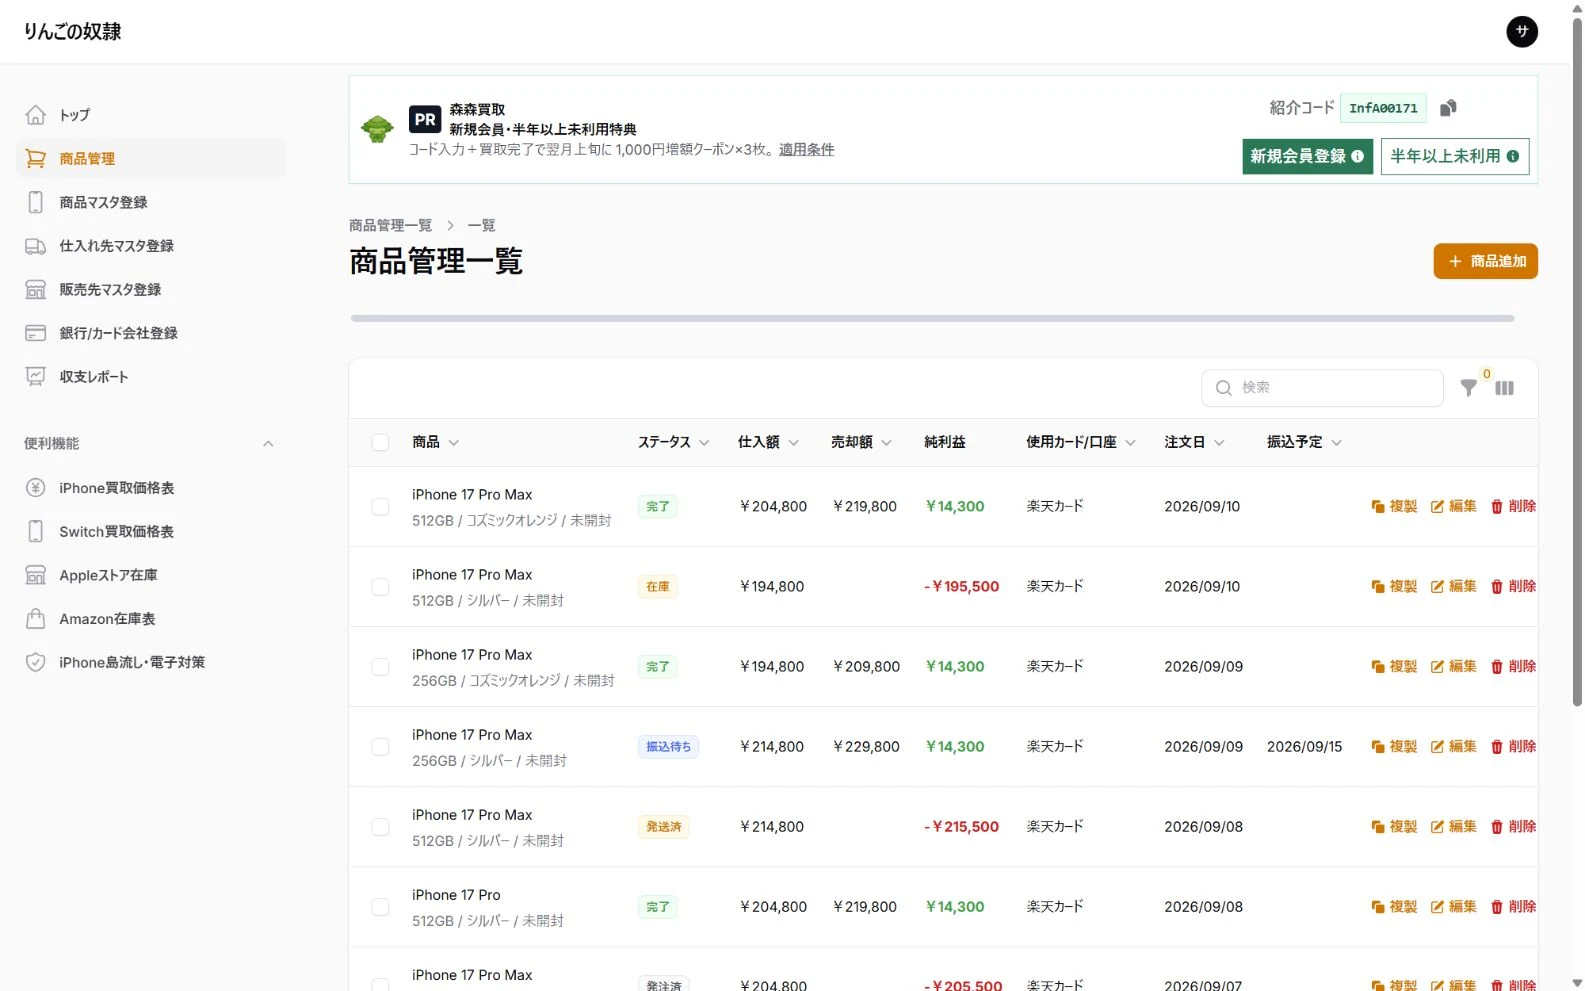Collapse the 便利機能 sidebar section
This screenshot has width=1585, height=991.
click(268, 444)
